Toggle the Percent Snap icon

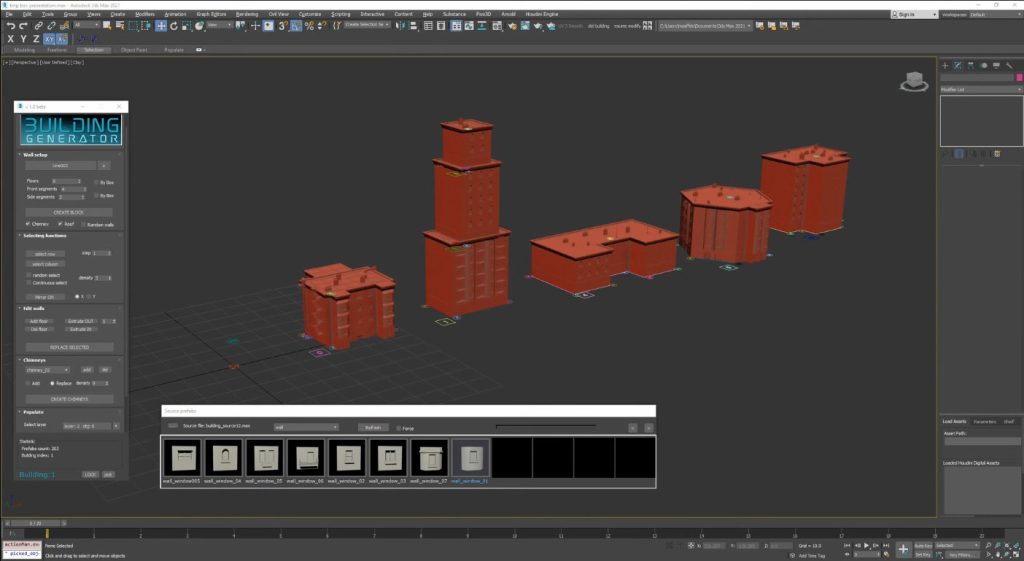point(309,26)
